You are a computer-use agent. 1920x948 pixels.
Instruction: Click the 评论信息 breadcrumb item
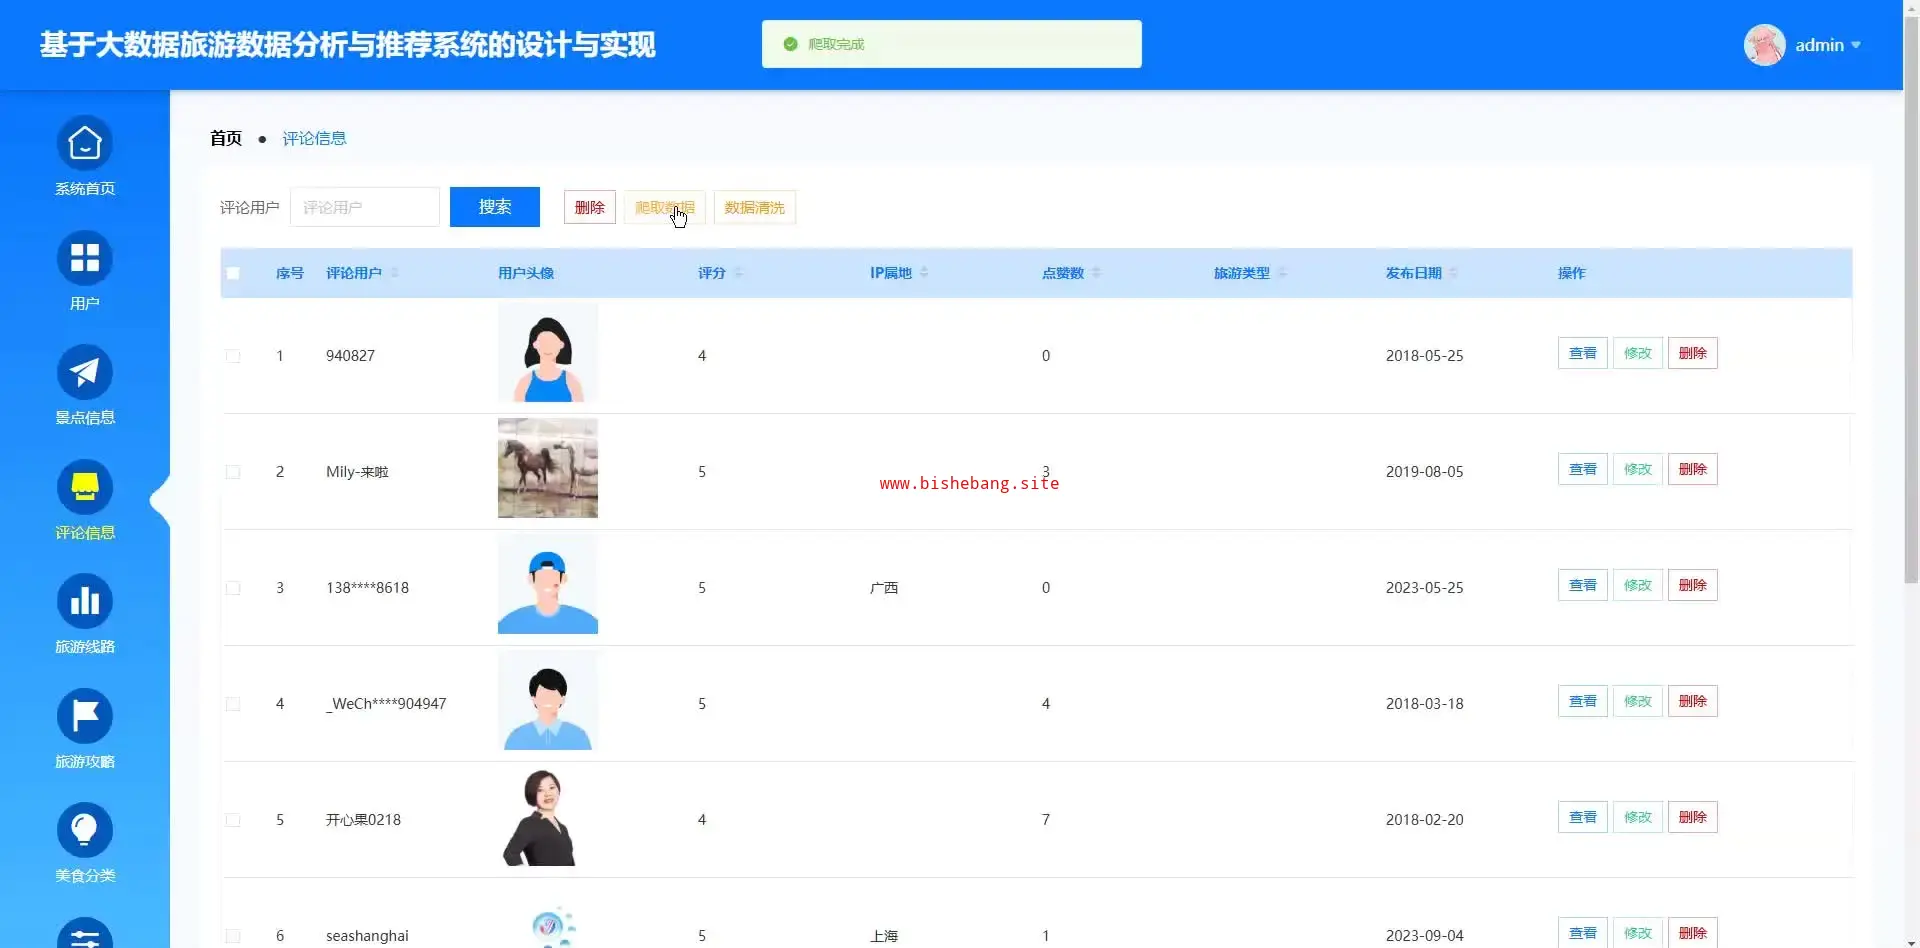point(314,138)
